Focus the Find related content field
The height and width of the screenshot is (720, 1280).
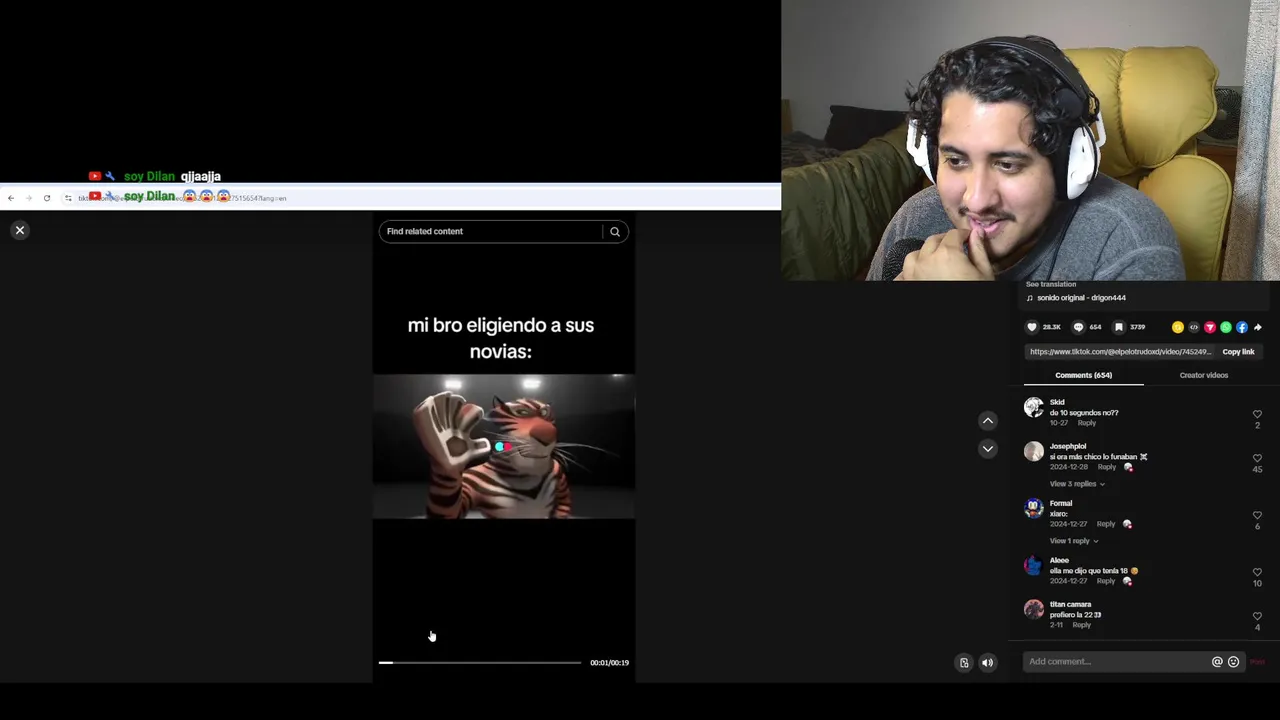(x=492, y=231)
